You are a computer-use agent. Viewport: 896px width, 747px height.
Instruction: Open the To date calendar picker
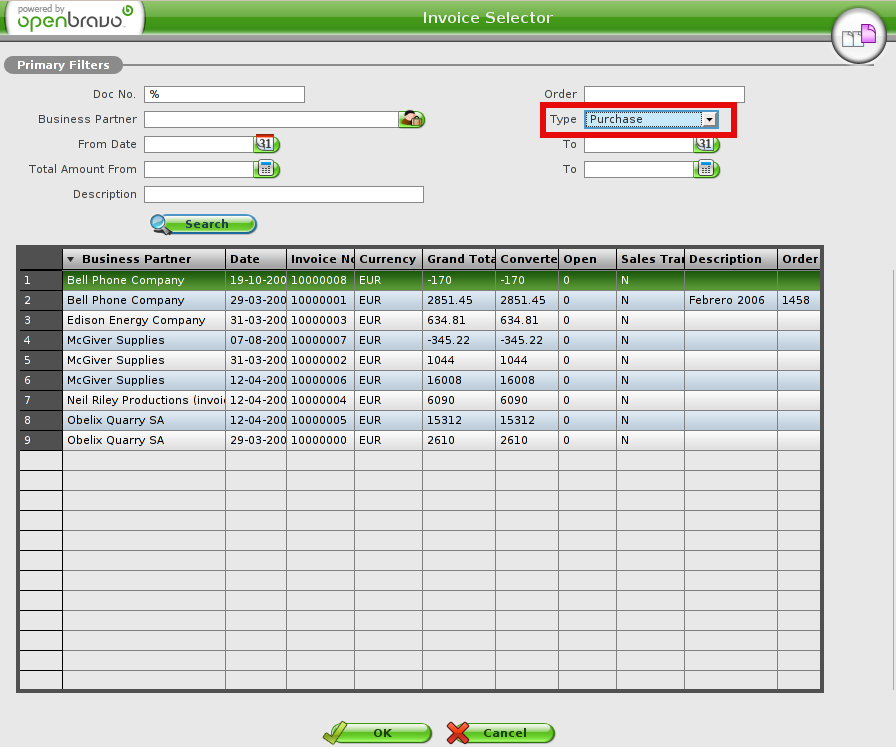[706, 144]
